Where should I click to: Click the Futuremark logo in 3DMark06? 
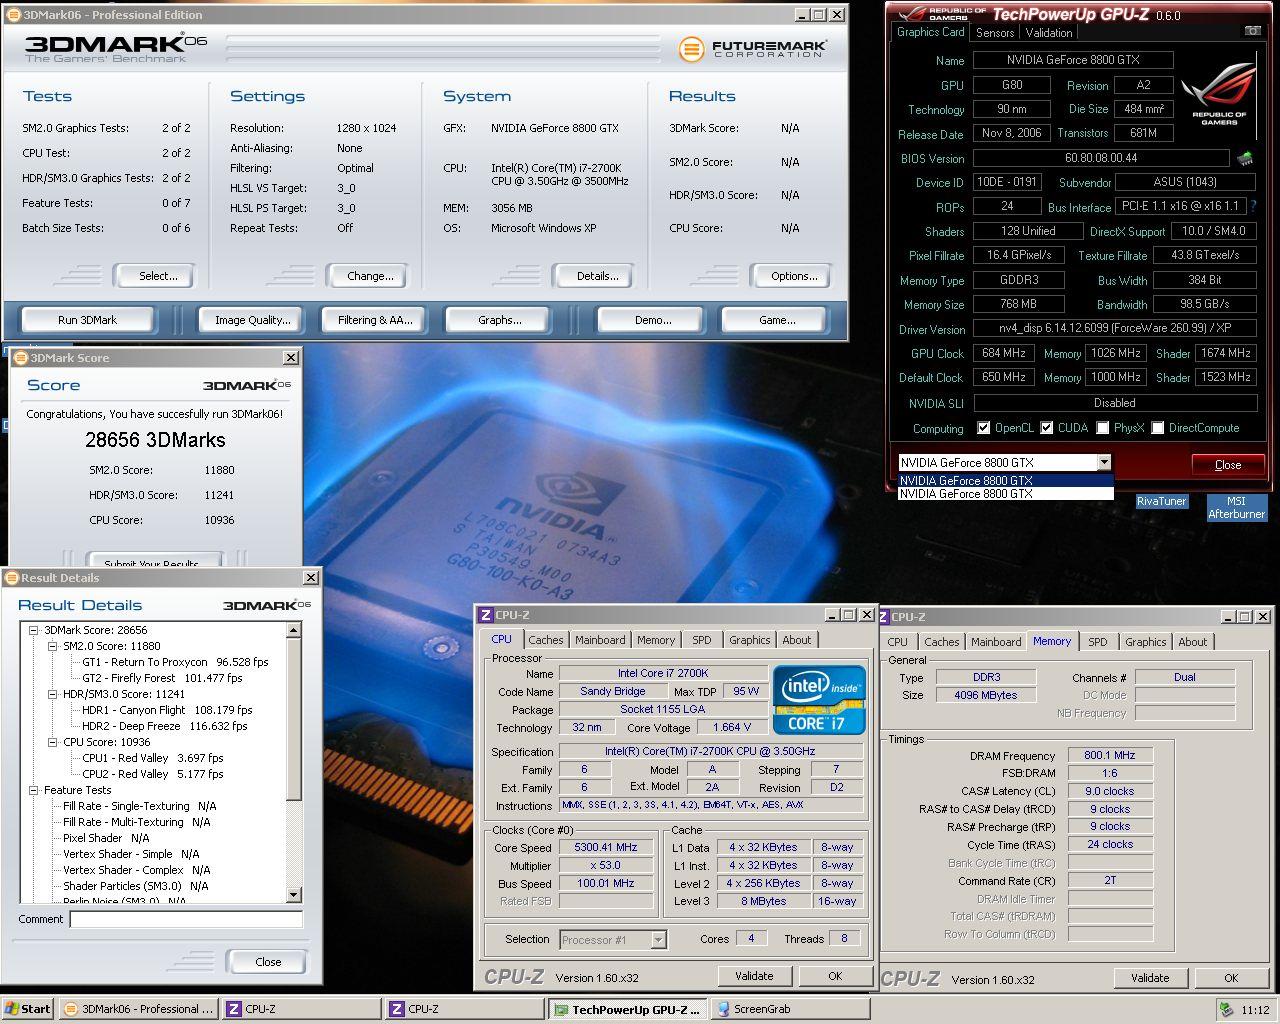pos(751,49)
